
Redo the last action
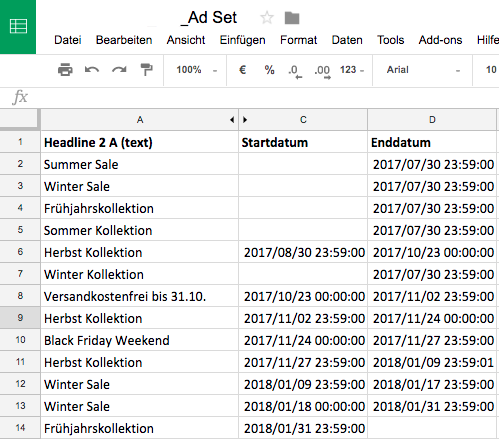(x=119, y=70)
